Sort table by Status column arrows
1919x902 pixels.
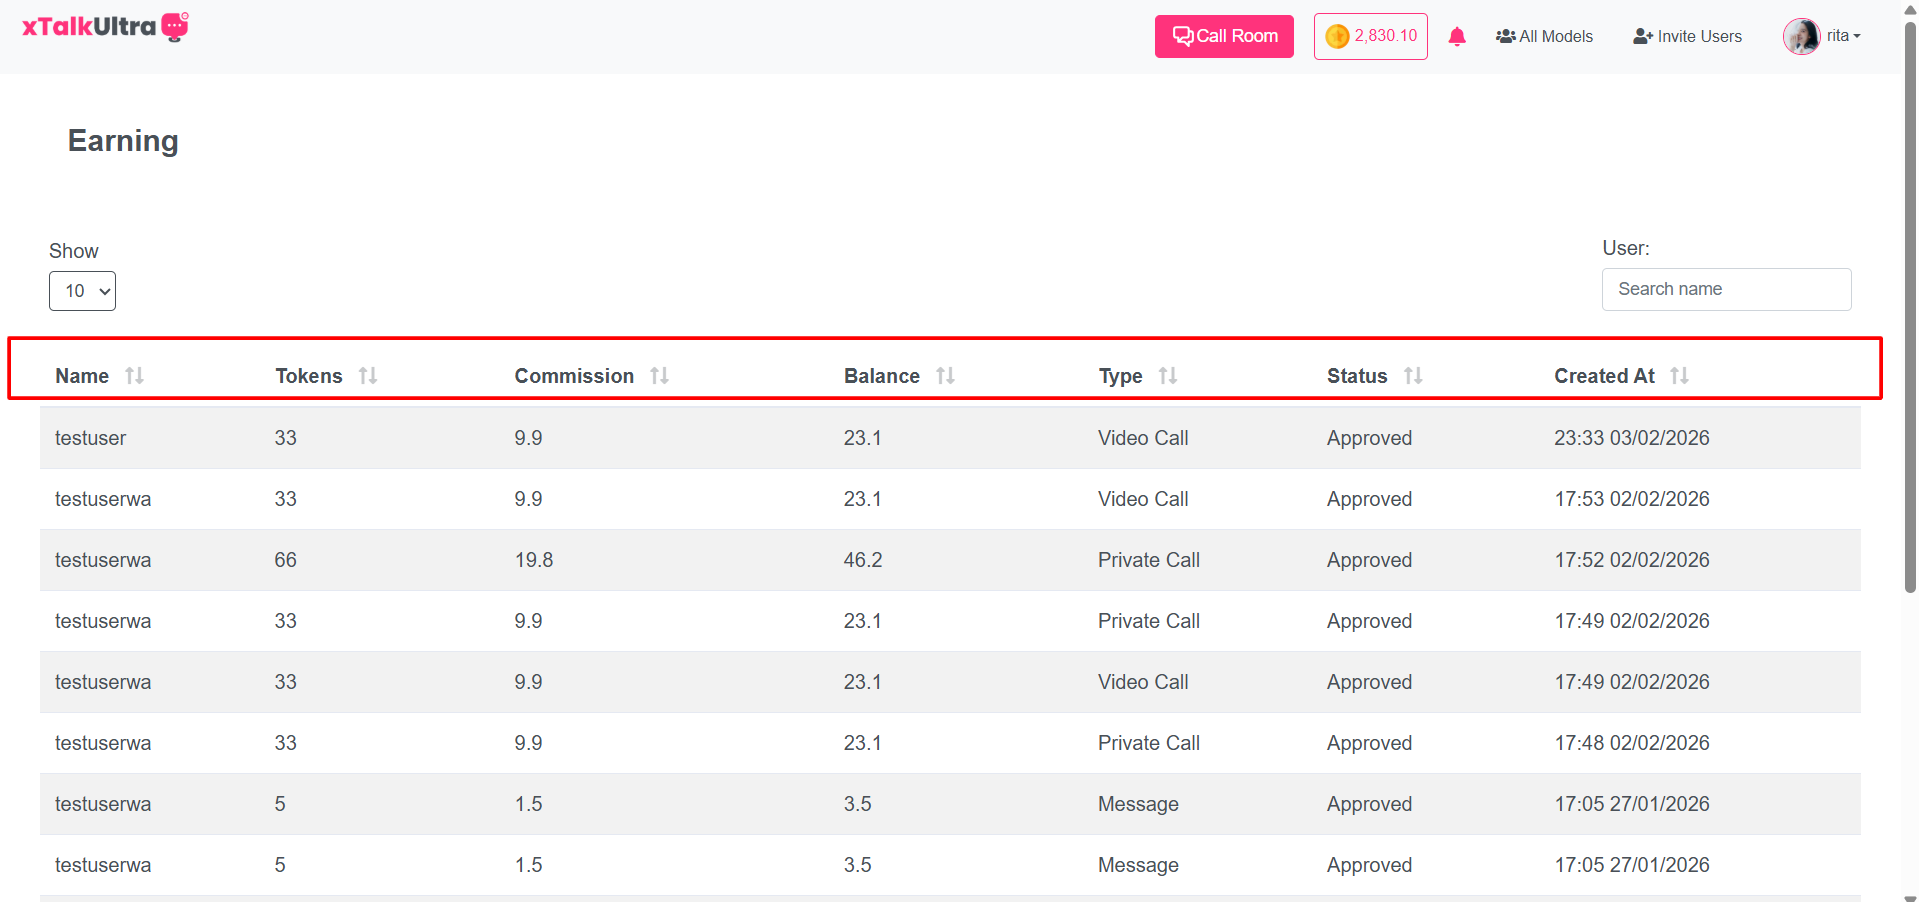[x=1412, y=376]
